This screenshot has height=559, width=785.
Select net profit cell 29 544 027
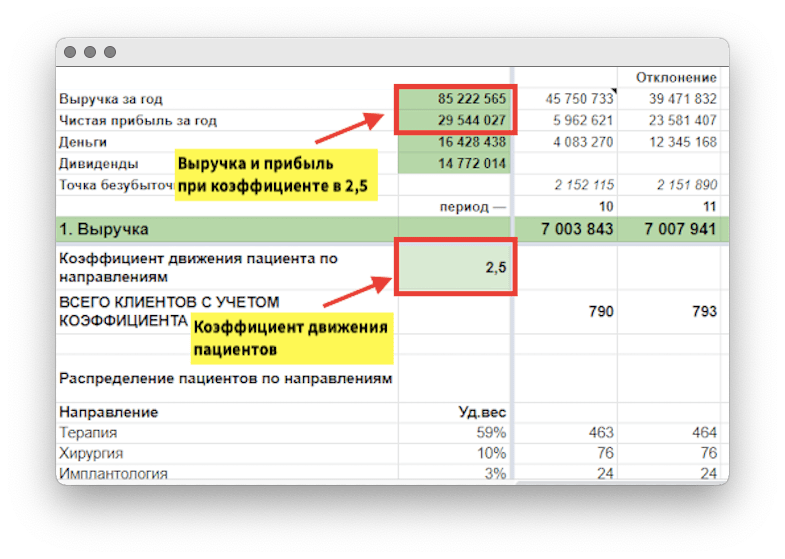click(456, 121)
